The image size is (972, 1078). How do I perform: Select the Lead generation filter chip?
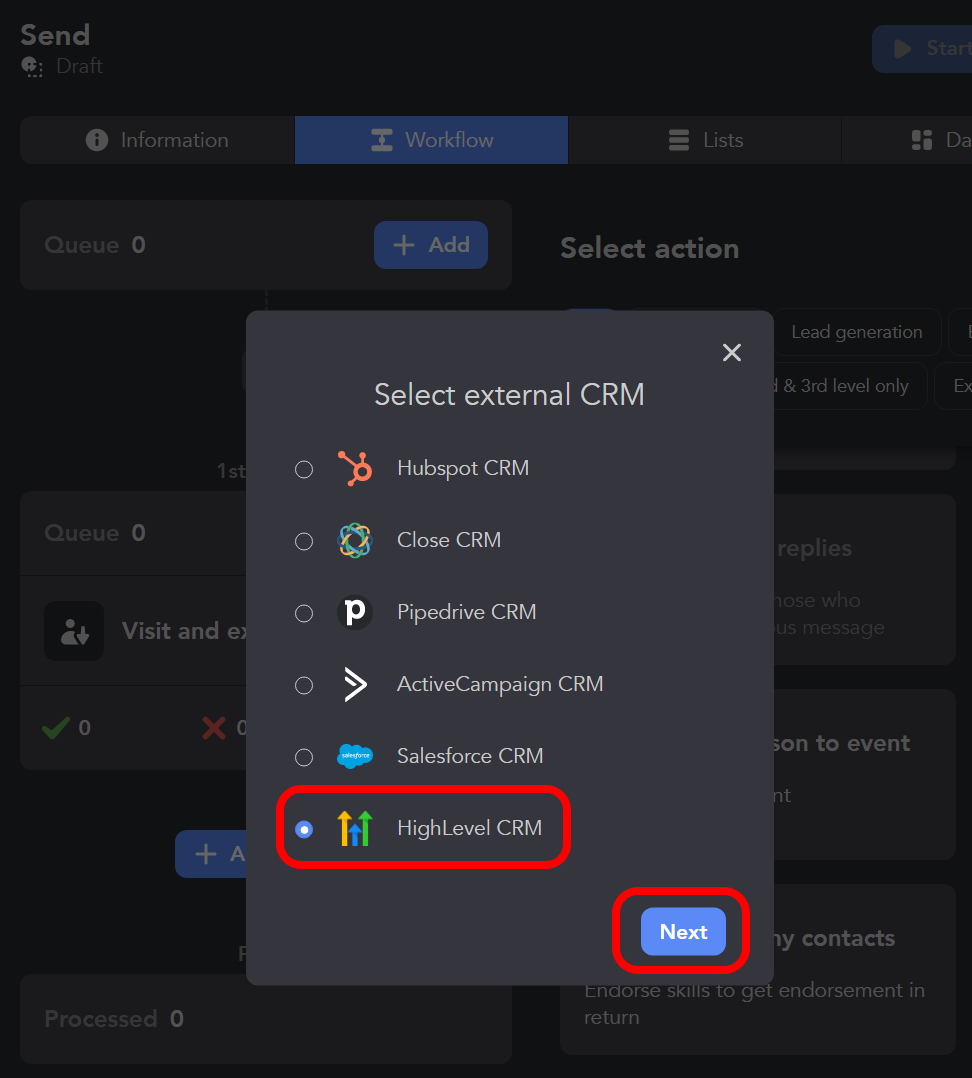[857, 332]
